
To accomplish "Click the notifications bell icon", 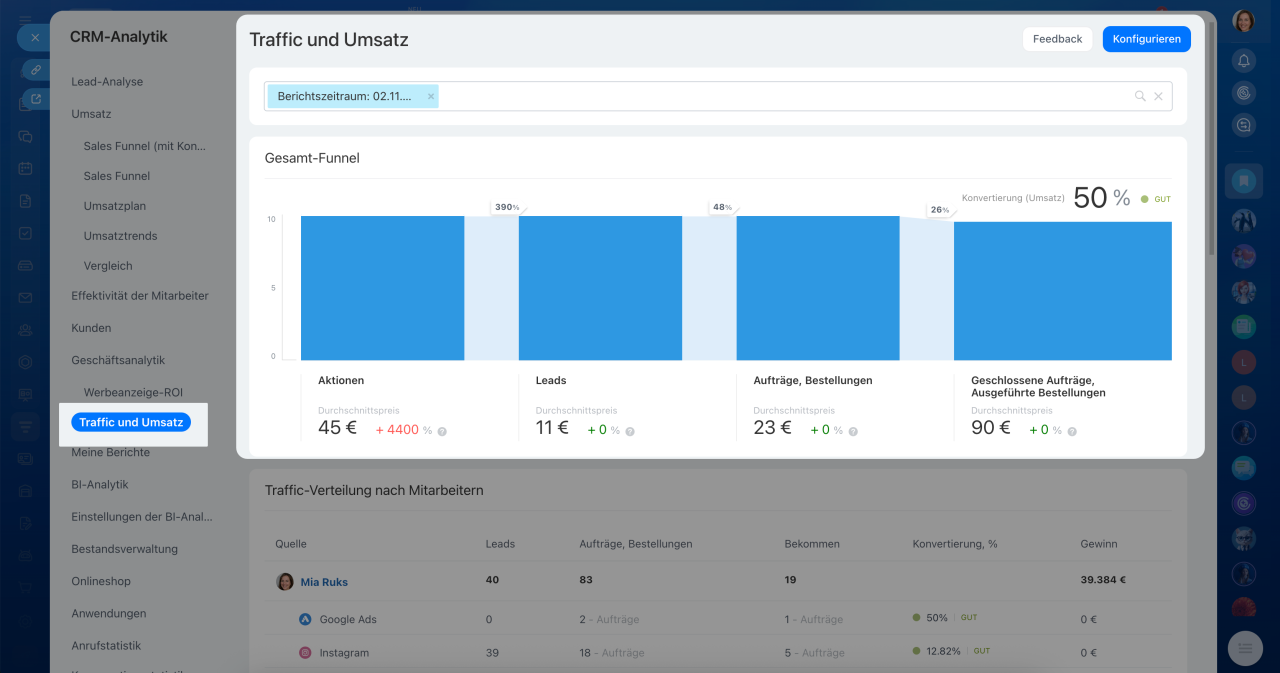I will coord(1244,61).
